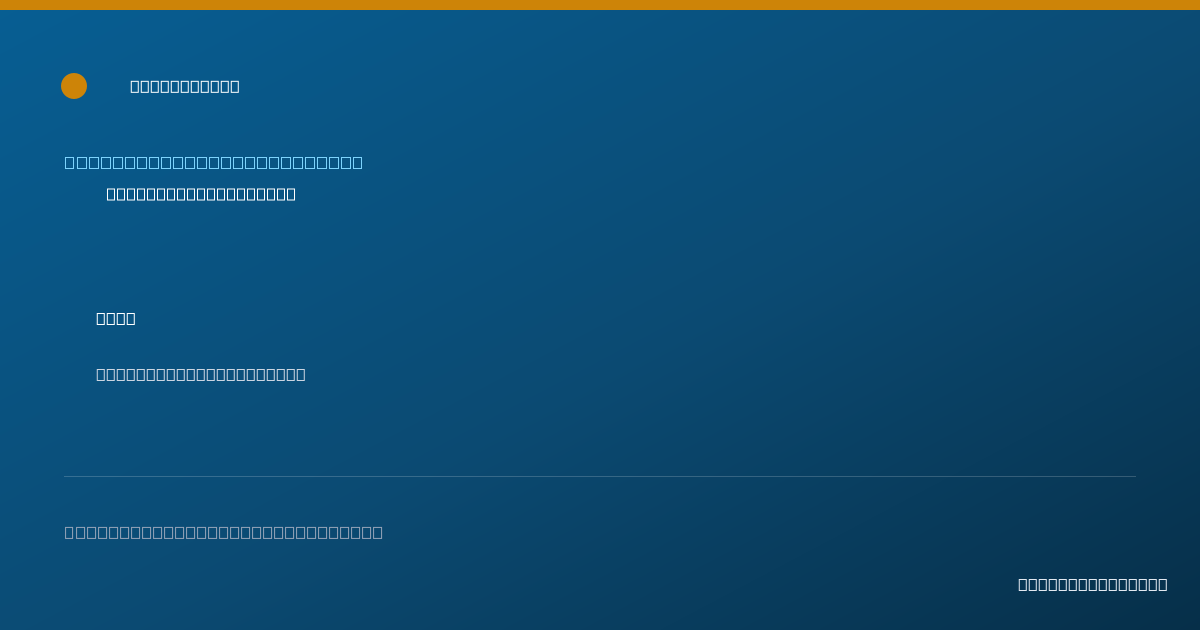Viewport: 1200px width, 630px height.
Task: Click the last character of the pale line below the label
Action: (301, 374)
